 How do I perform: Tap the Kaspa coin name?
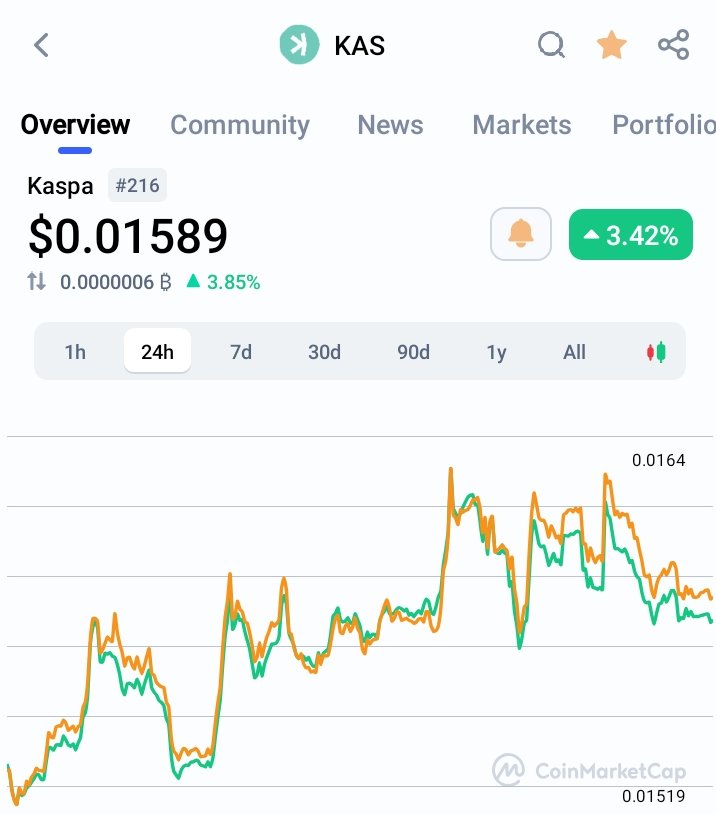[x=60, y=185]
